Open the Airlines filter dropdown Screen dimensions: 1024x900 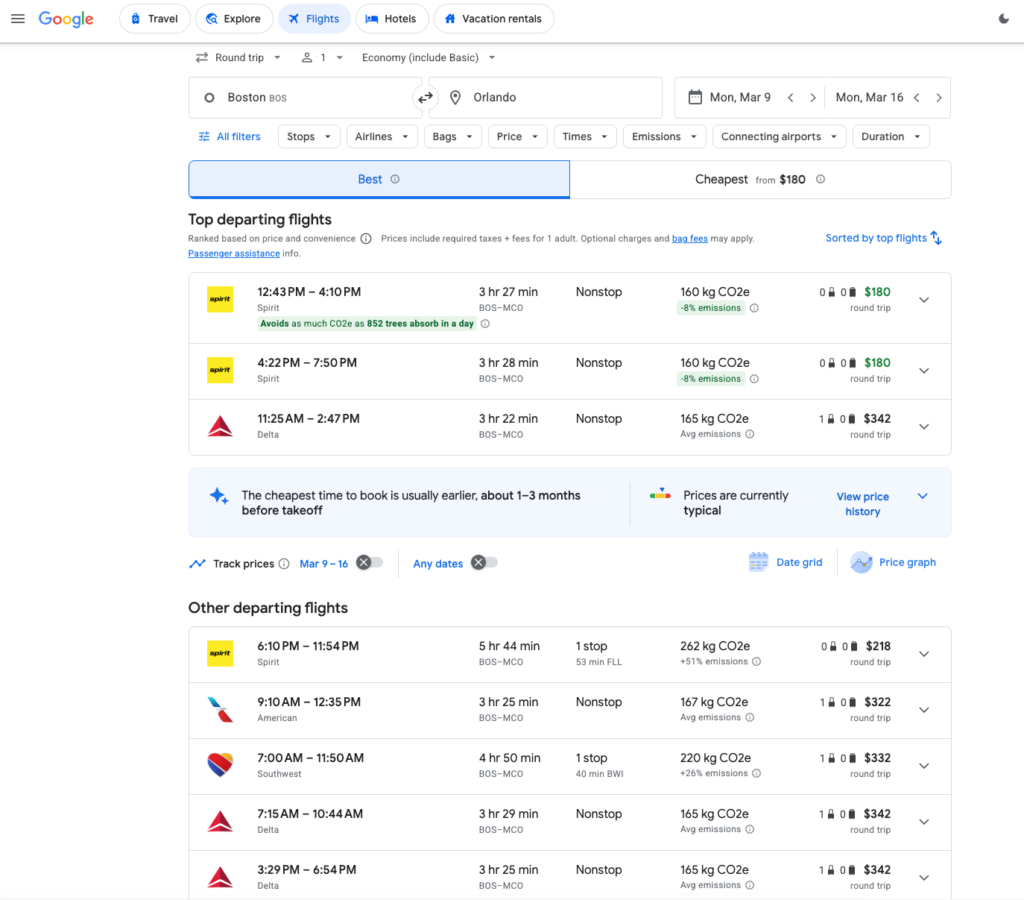(381, 137)
